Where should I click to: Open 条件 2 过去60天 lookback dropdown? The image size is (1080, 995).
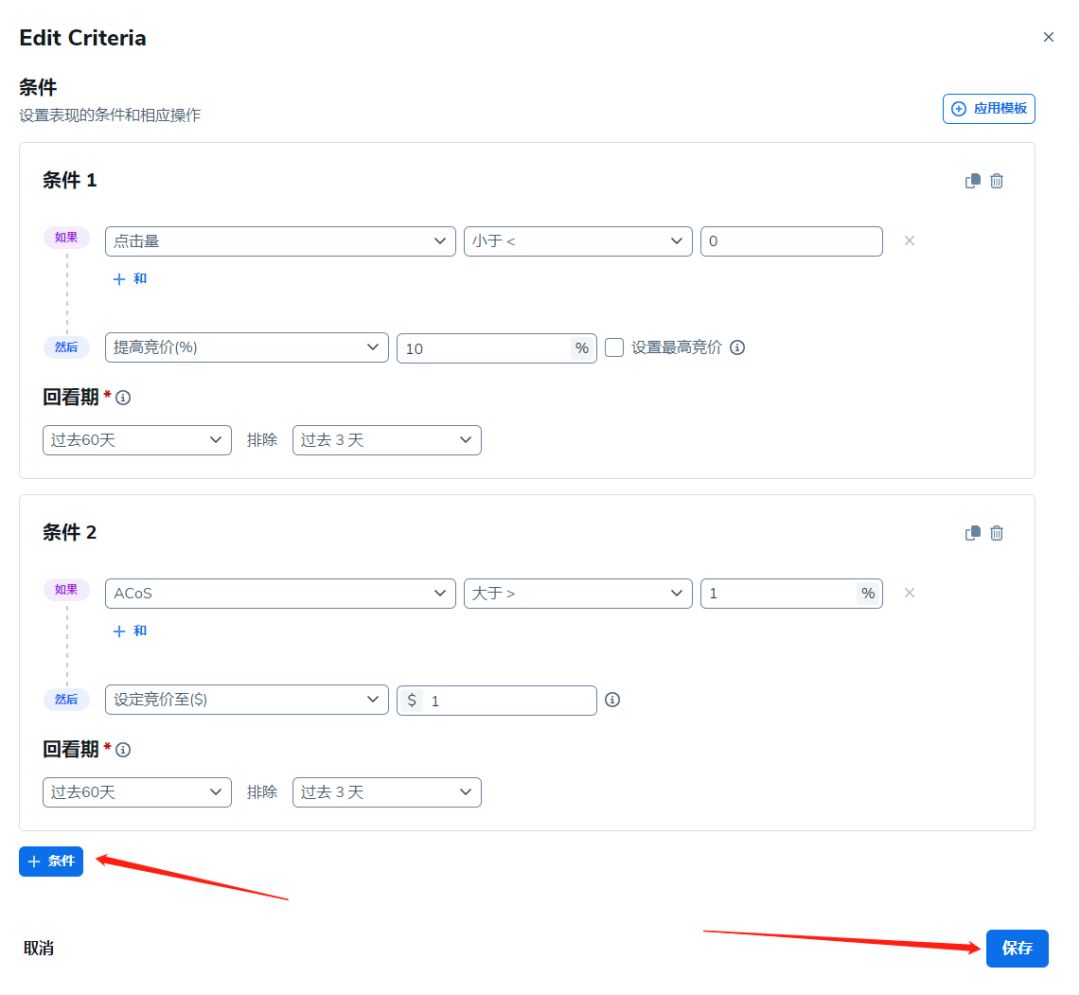(x=137, y=793)
